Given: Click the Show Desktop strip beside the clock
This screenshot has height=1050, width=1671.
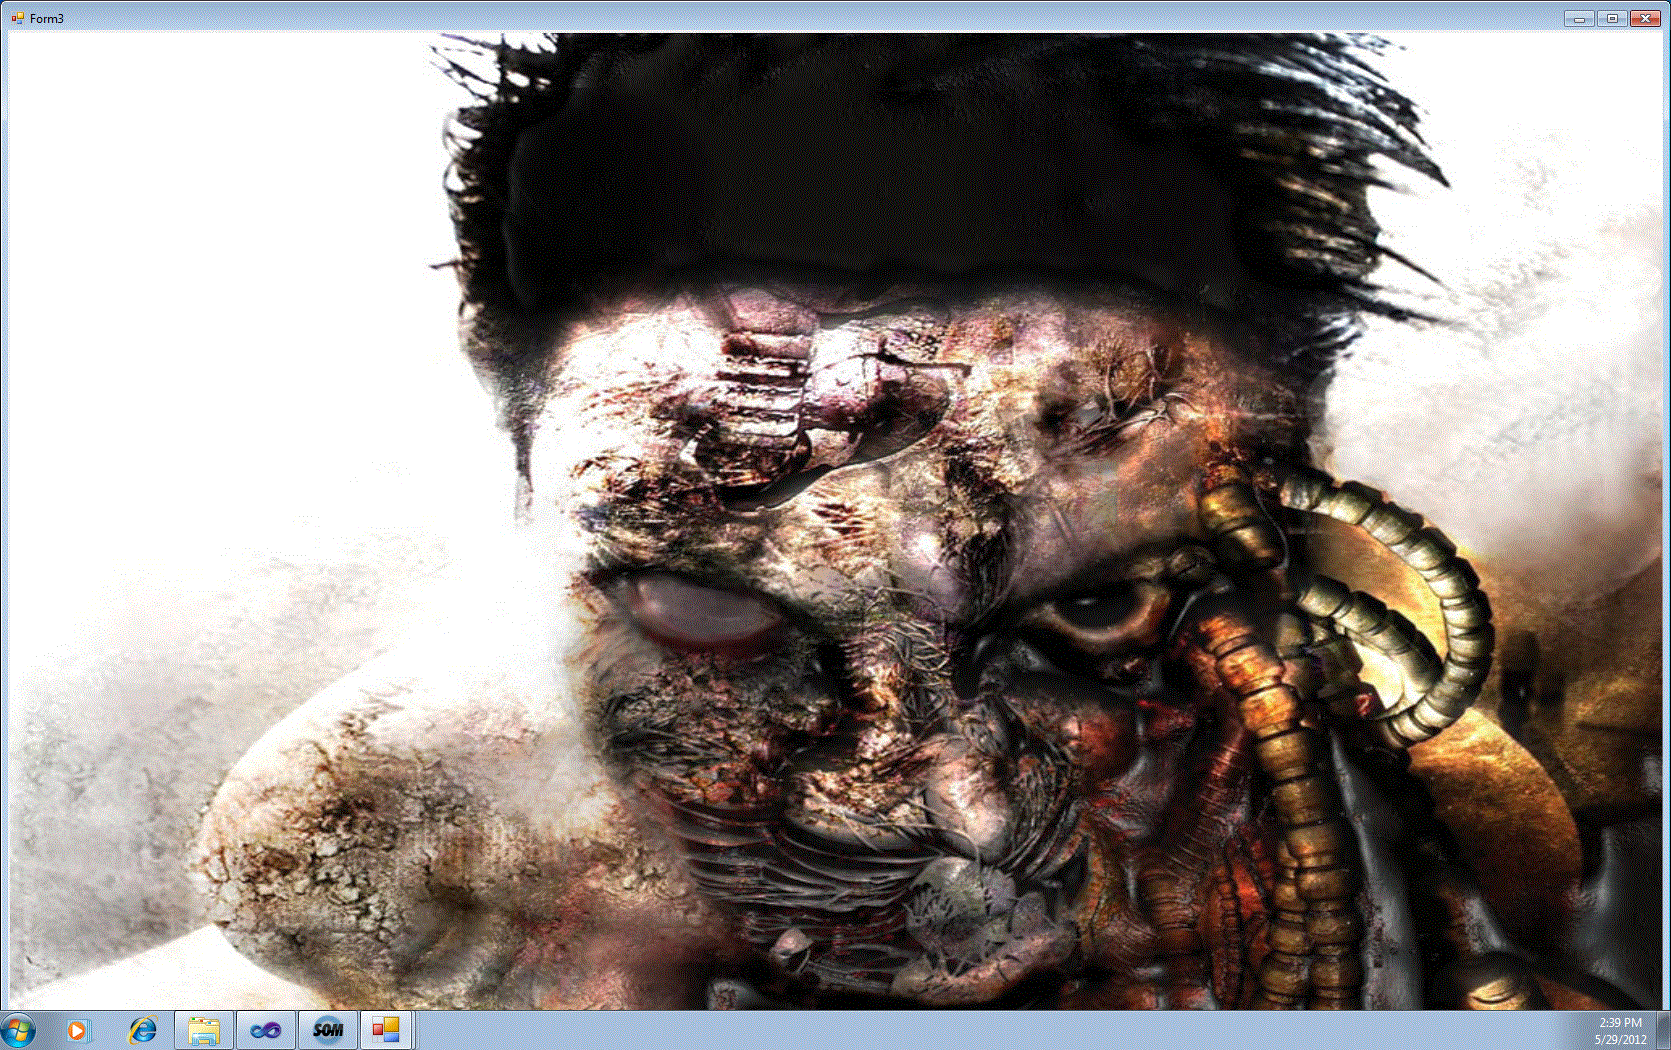Looking at the screenshot, I should [1663, 1031].
